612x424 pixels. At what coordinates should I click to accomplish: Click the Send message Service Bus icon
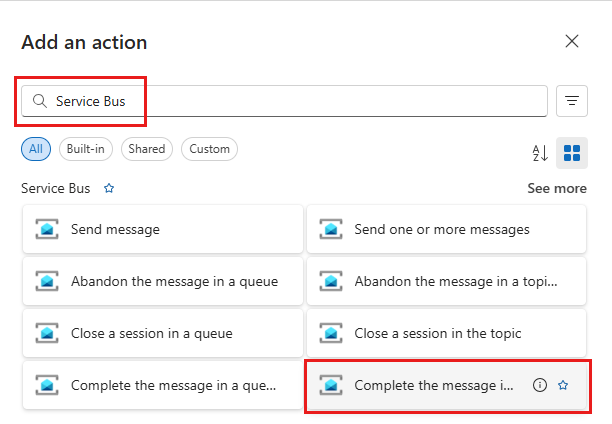point(47,229)
